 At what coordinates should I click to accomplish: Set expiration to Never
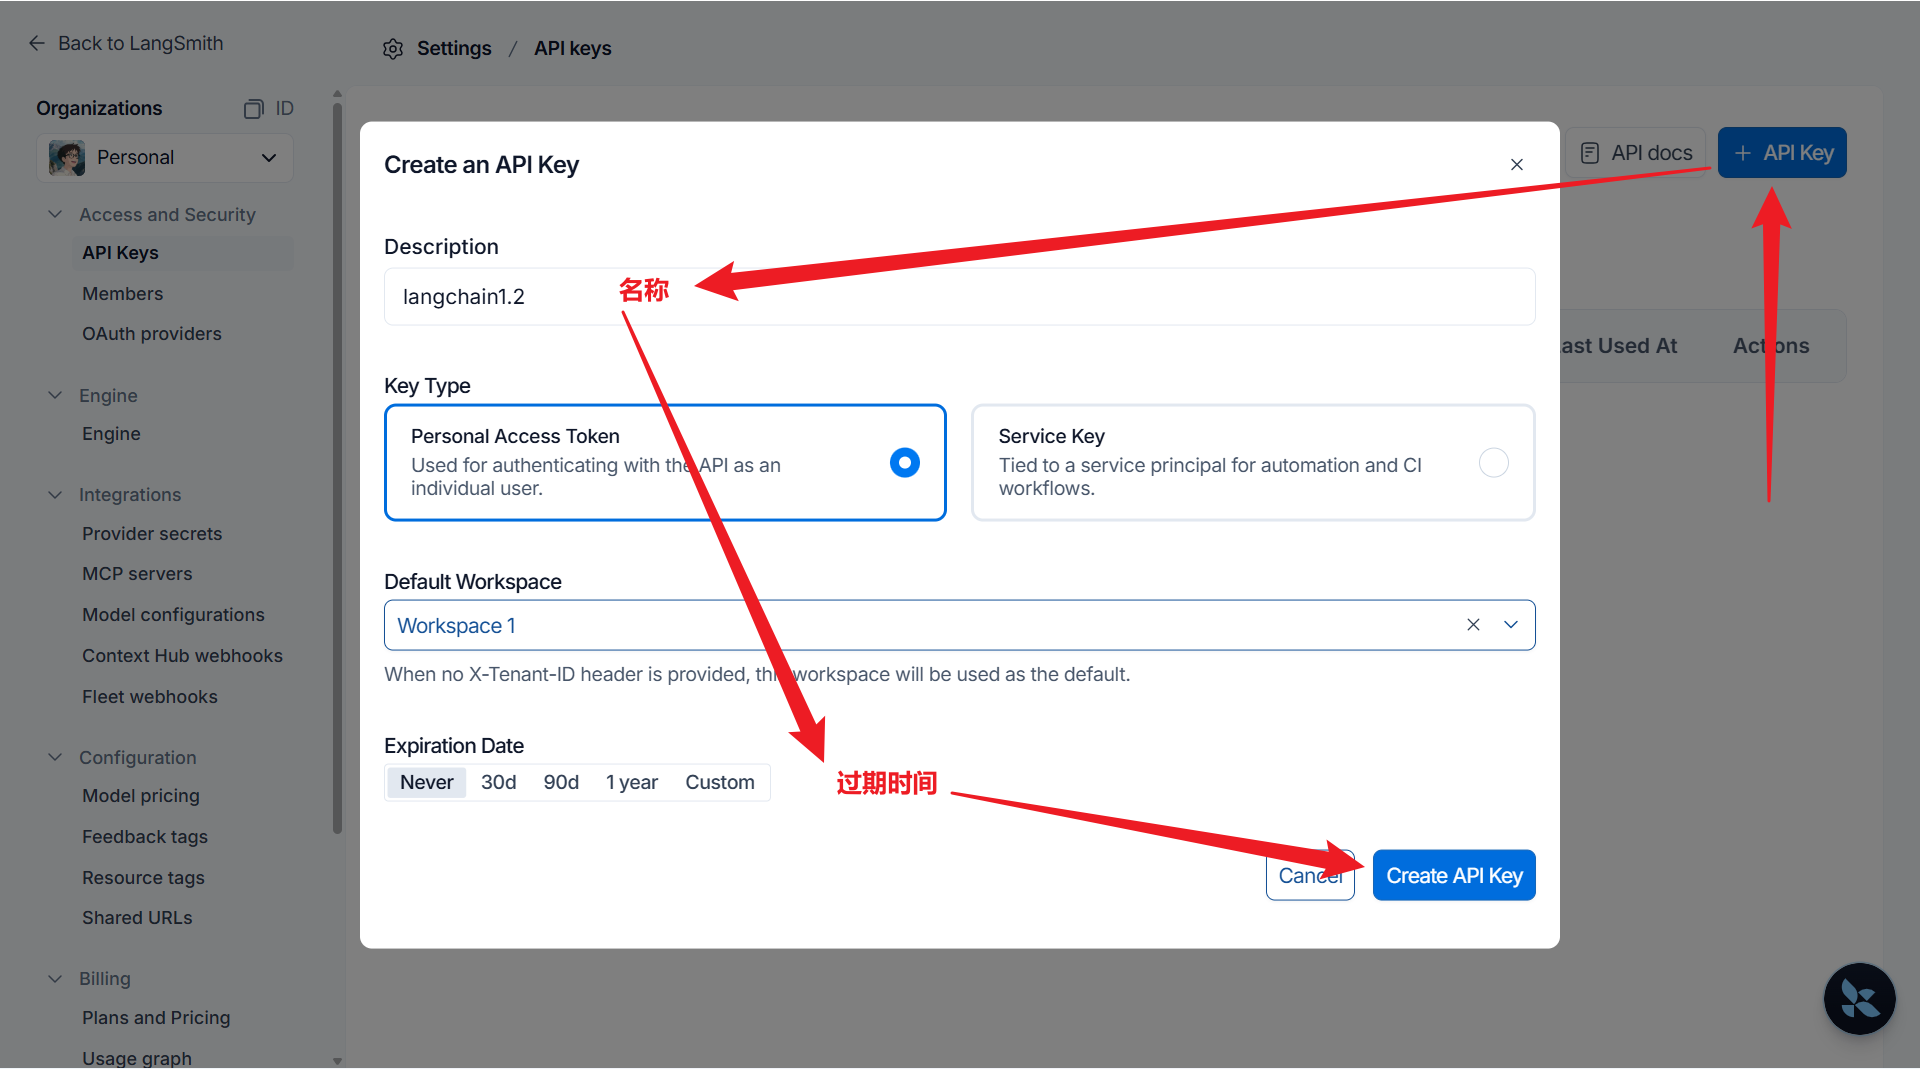[x=426, y=782]
